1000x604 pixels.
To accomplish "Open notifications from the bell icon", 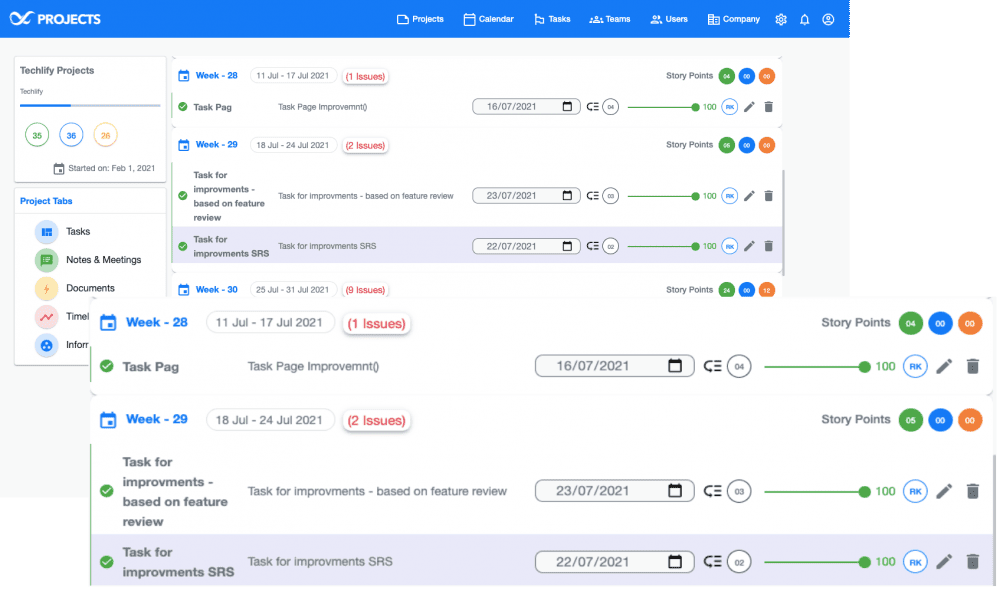I will click(x=804, y=19).
